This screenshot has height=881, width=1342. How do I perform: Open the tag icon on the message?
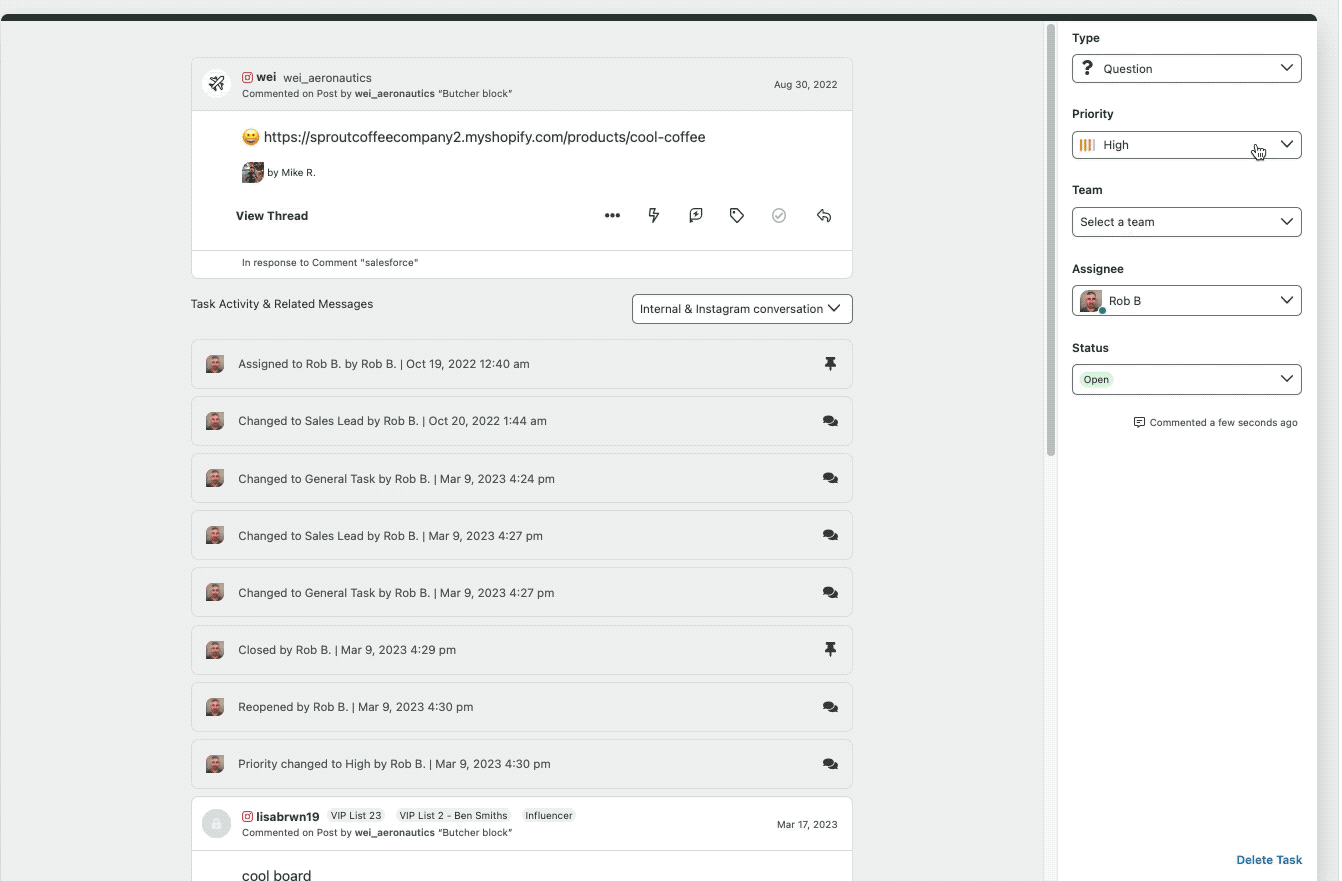[x=737, y=216]
